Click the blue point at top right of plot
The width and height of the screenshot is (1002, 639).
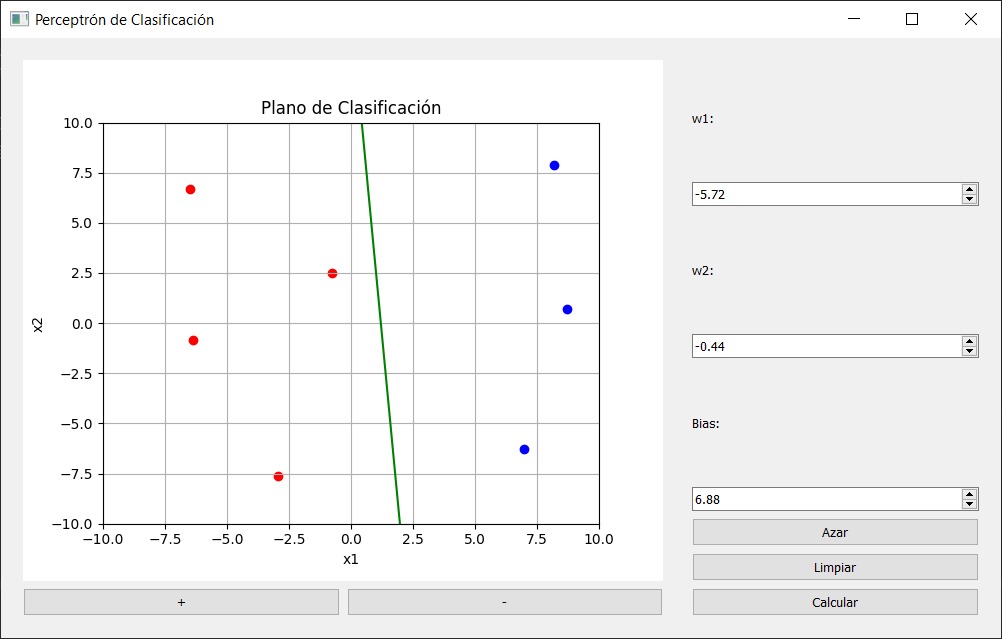pyautogui.click(x=554, y=164)
